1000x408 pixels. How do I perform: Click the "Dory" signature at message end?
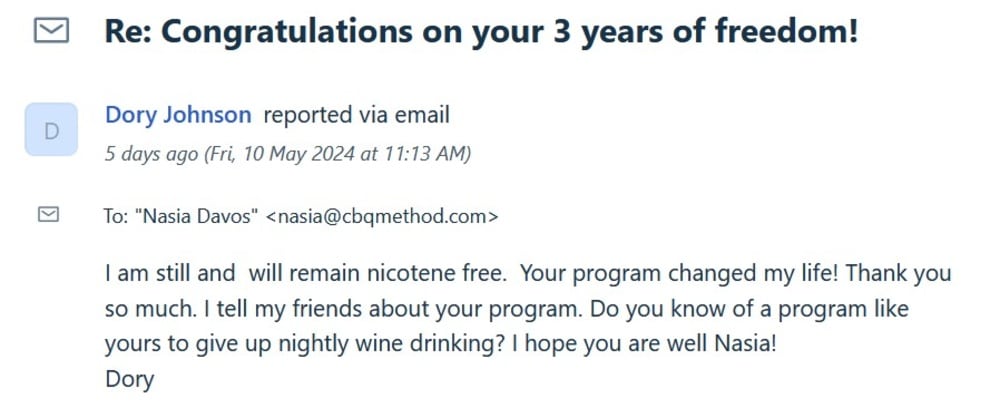coord(130,380)
